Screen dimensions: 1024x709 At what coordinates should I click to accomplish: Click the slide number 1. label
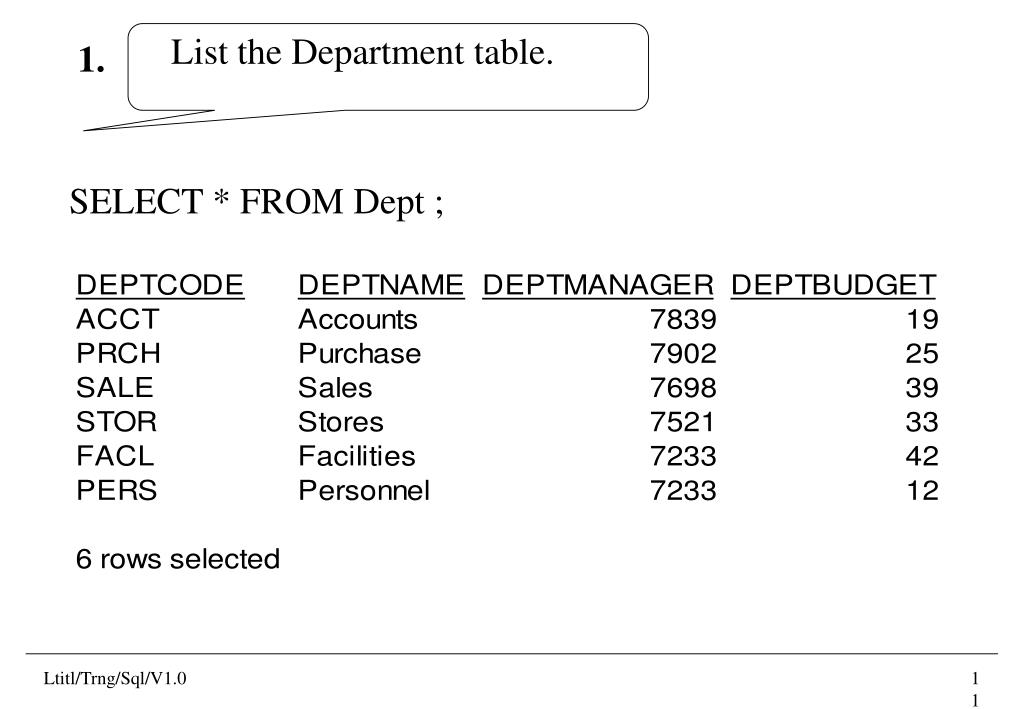[x=91, y=60]
